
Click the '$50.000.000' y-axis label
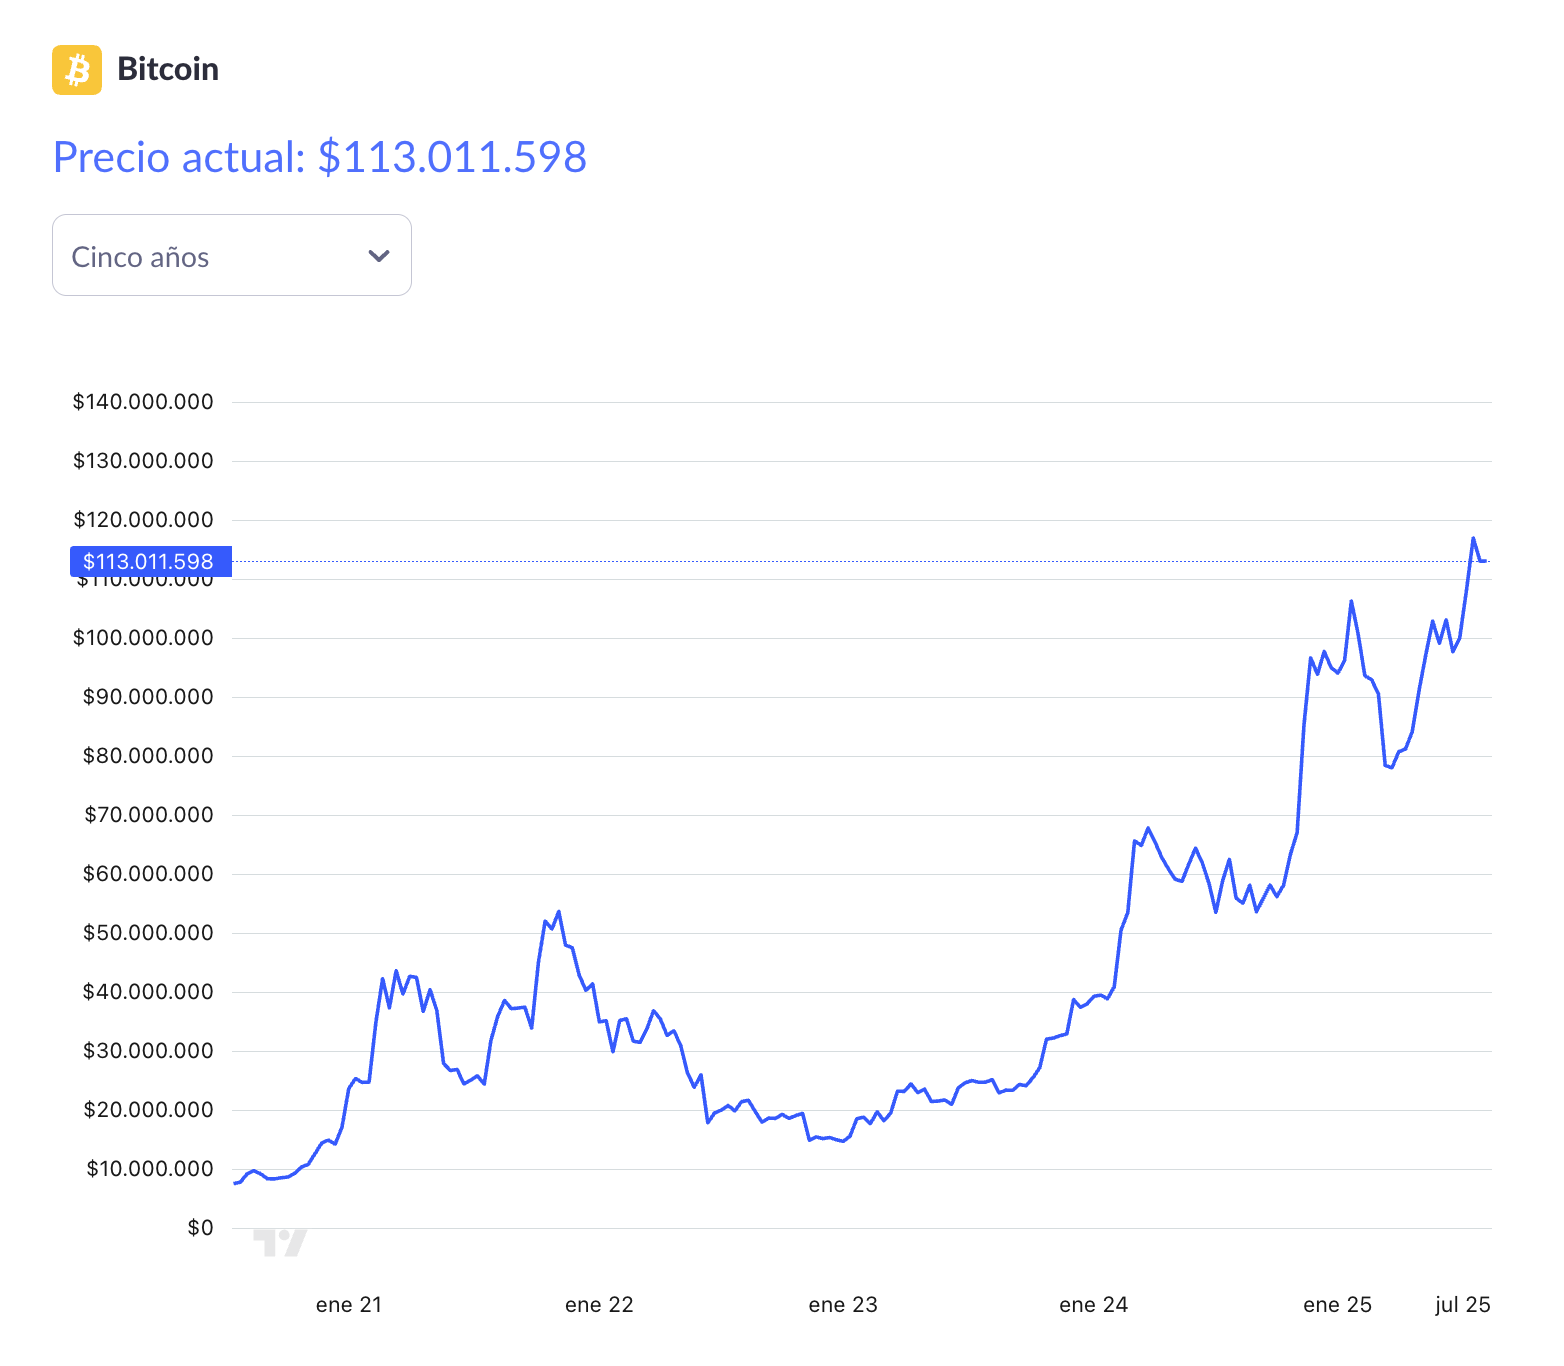148,933
